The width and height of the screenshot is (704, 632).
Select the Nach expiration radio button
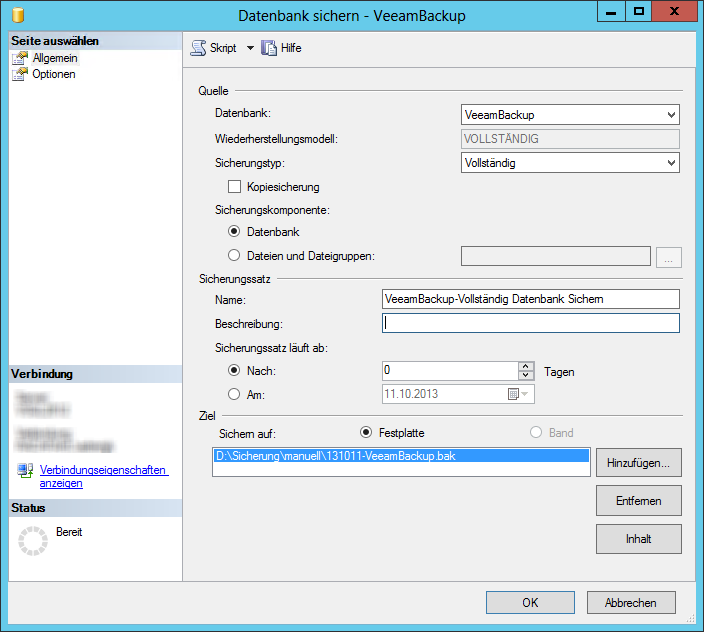(x=234, y=370)
